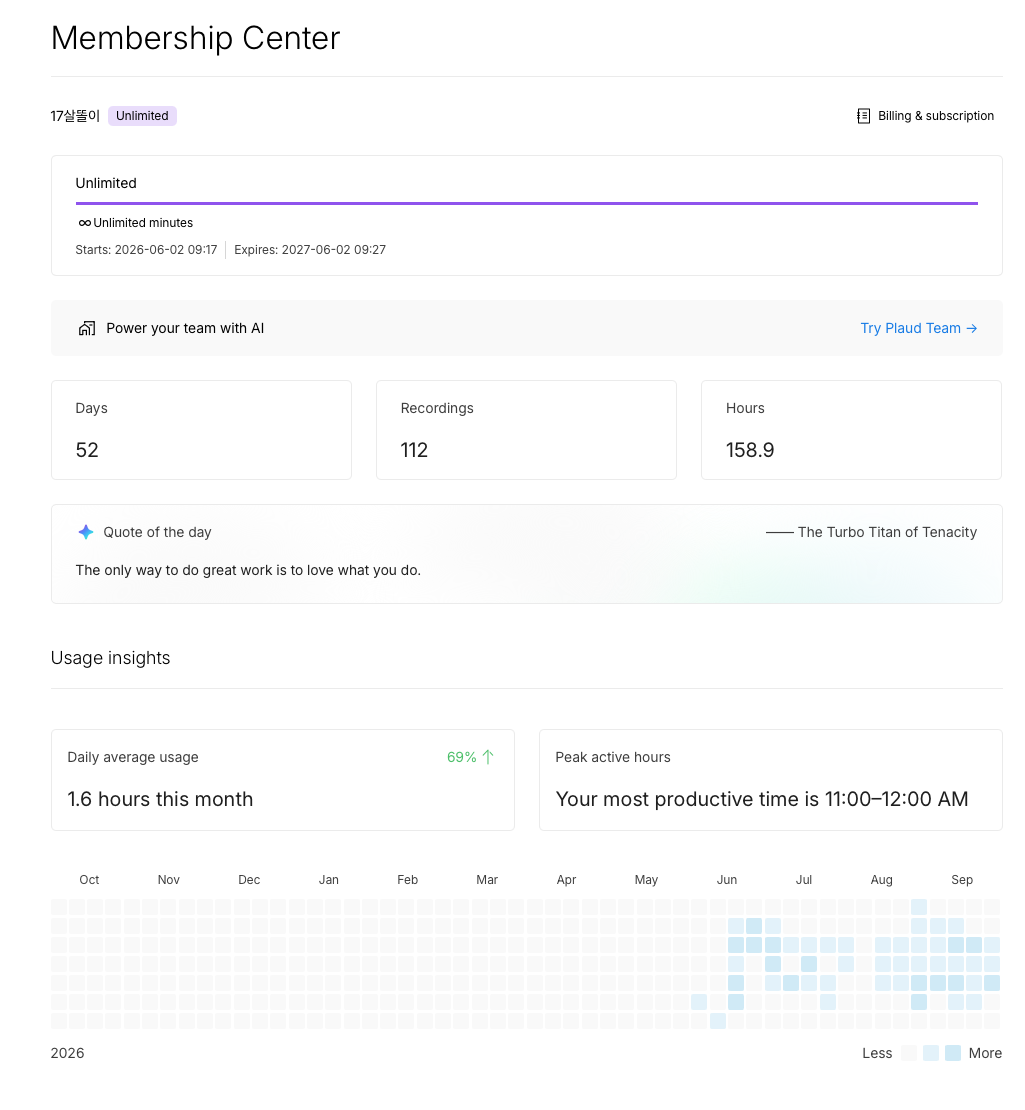Click the infinity icon before Unlimited minutes
The width and height of the screenshot is (1025, 1110).
click(84, 223)
